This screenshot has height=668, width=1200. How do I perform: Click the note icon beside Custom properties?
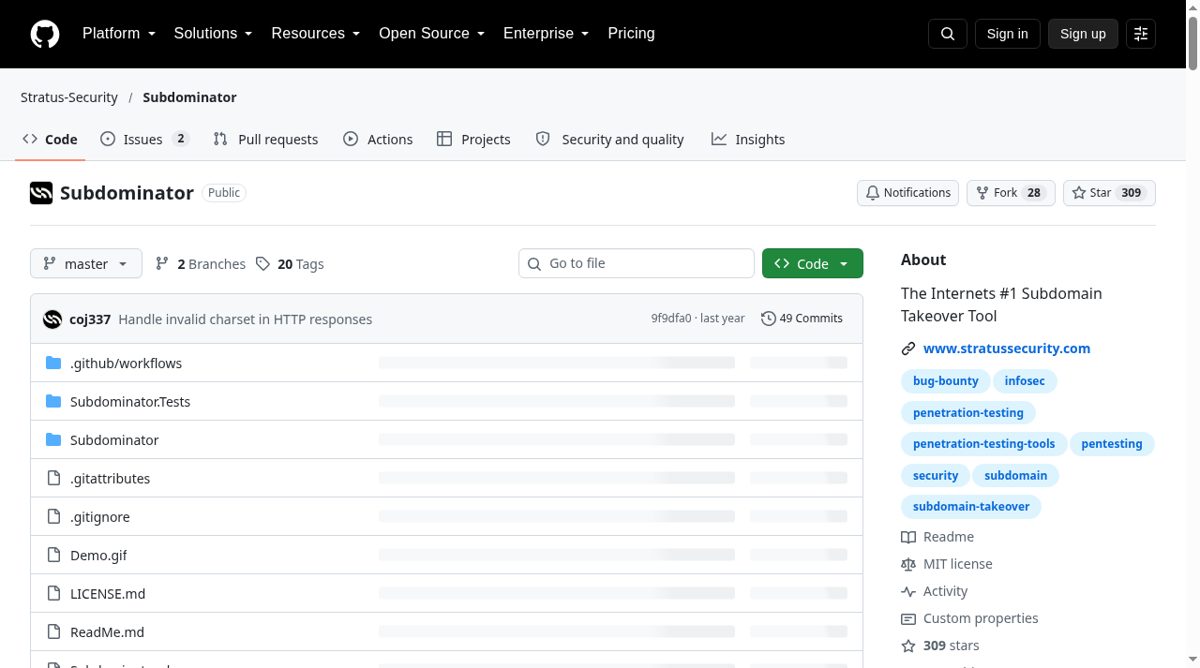tap(908, 619)
